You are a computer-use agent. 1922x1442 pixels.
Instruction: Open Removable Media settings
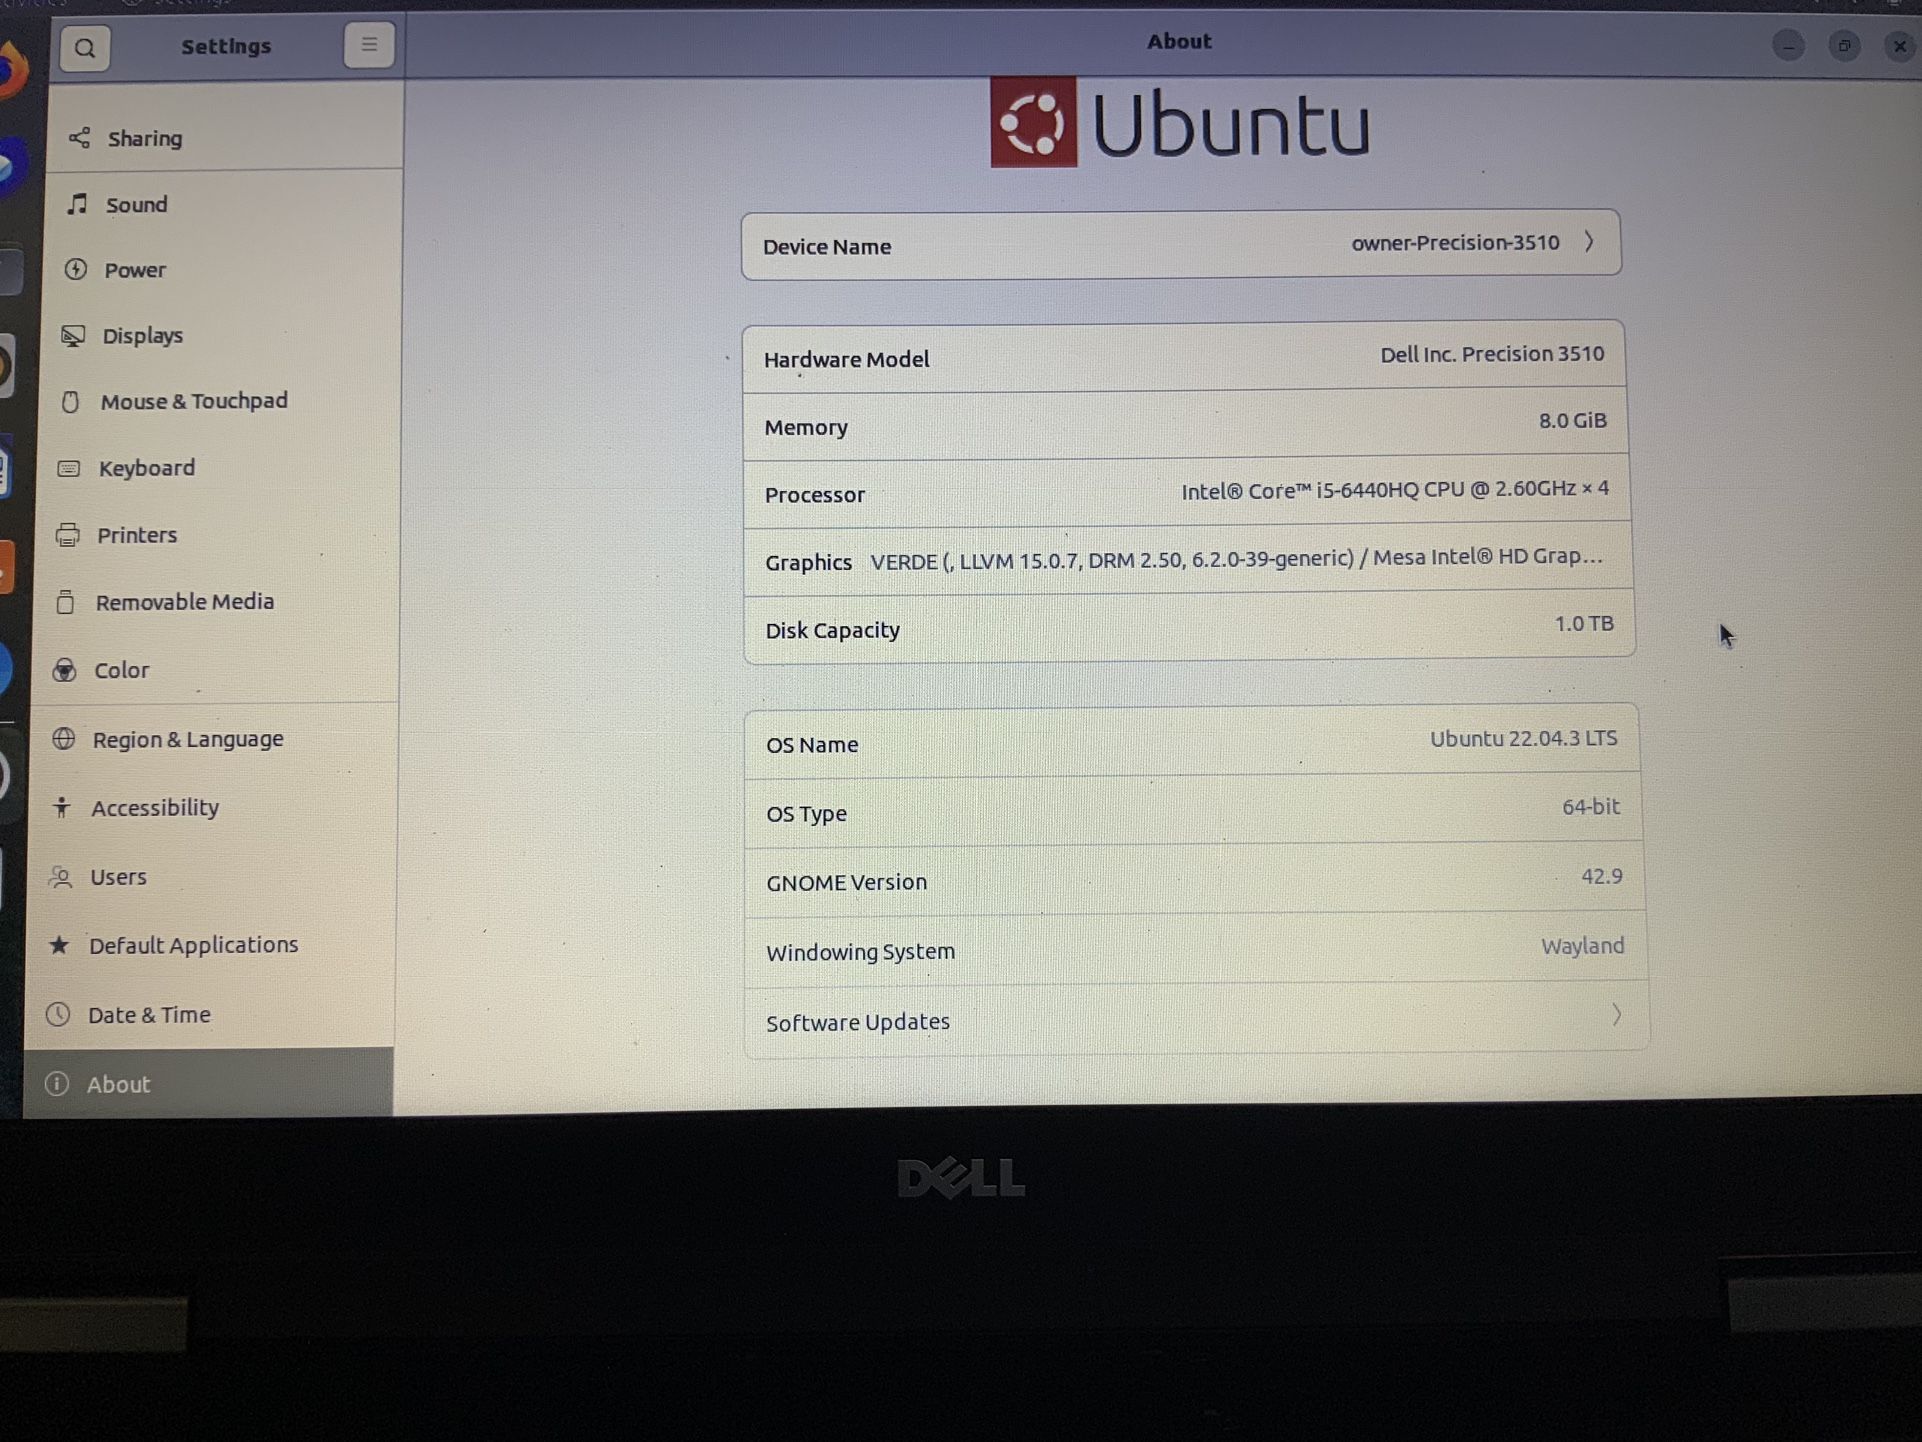point(184,602)
